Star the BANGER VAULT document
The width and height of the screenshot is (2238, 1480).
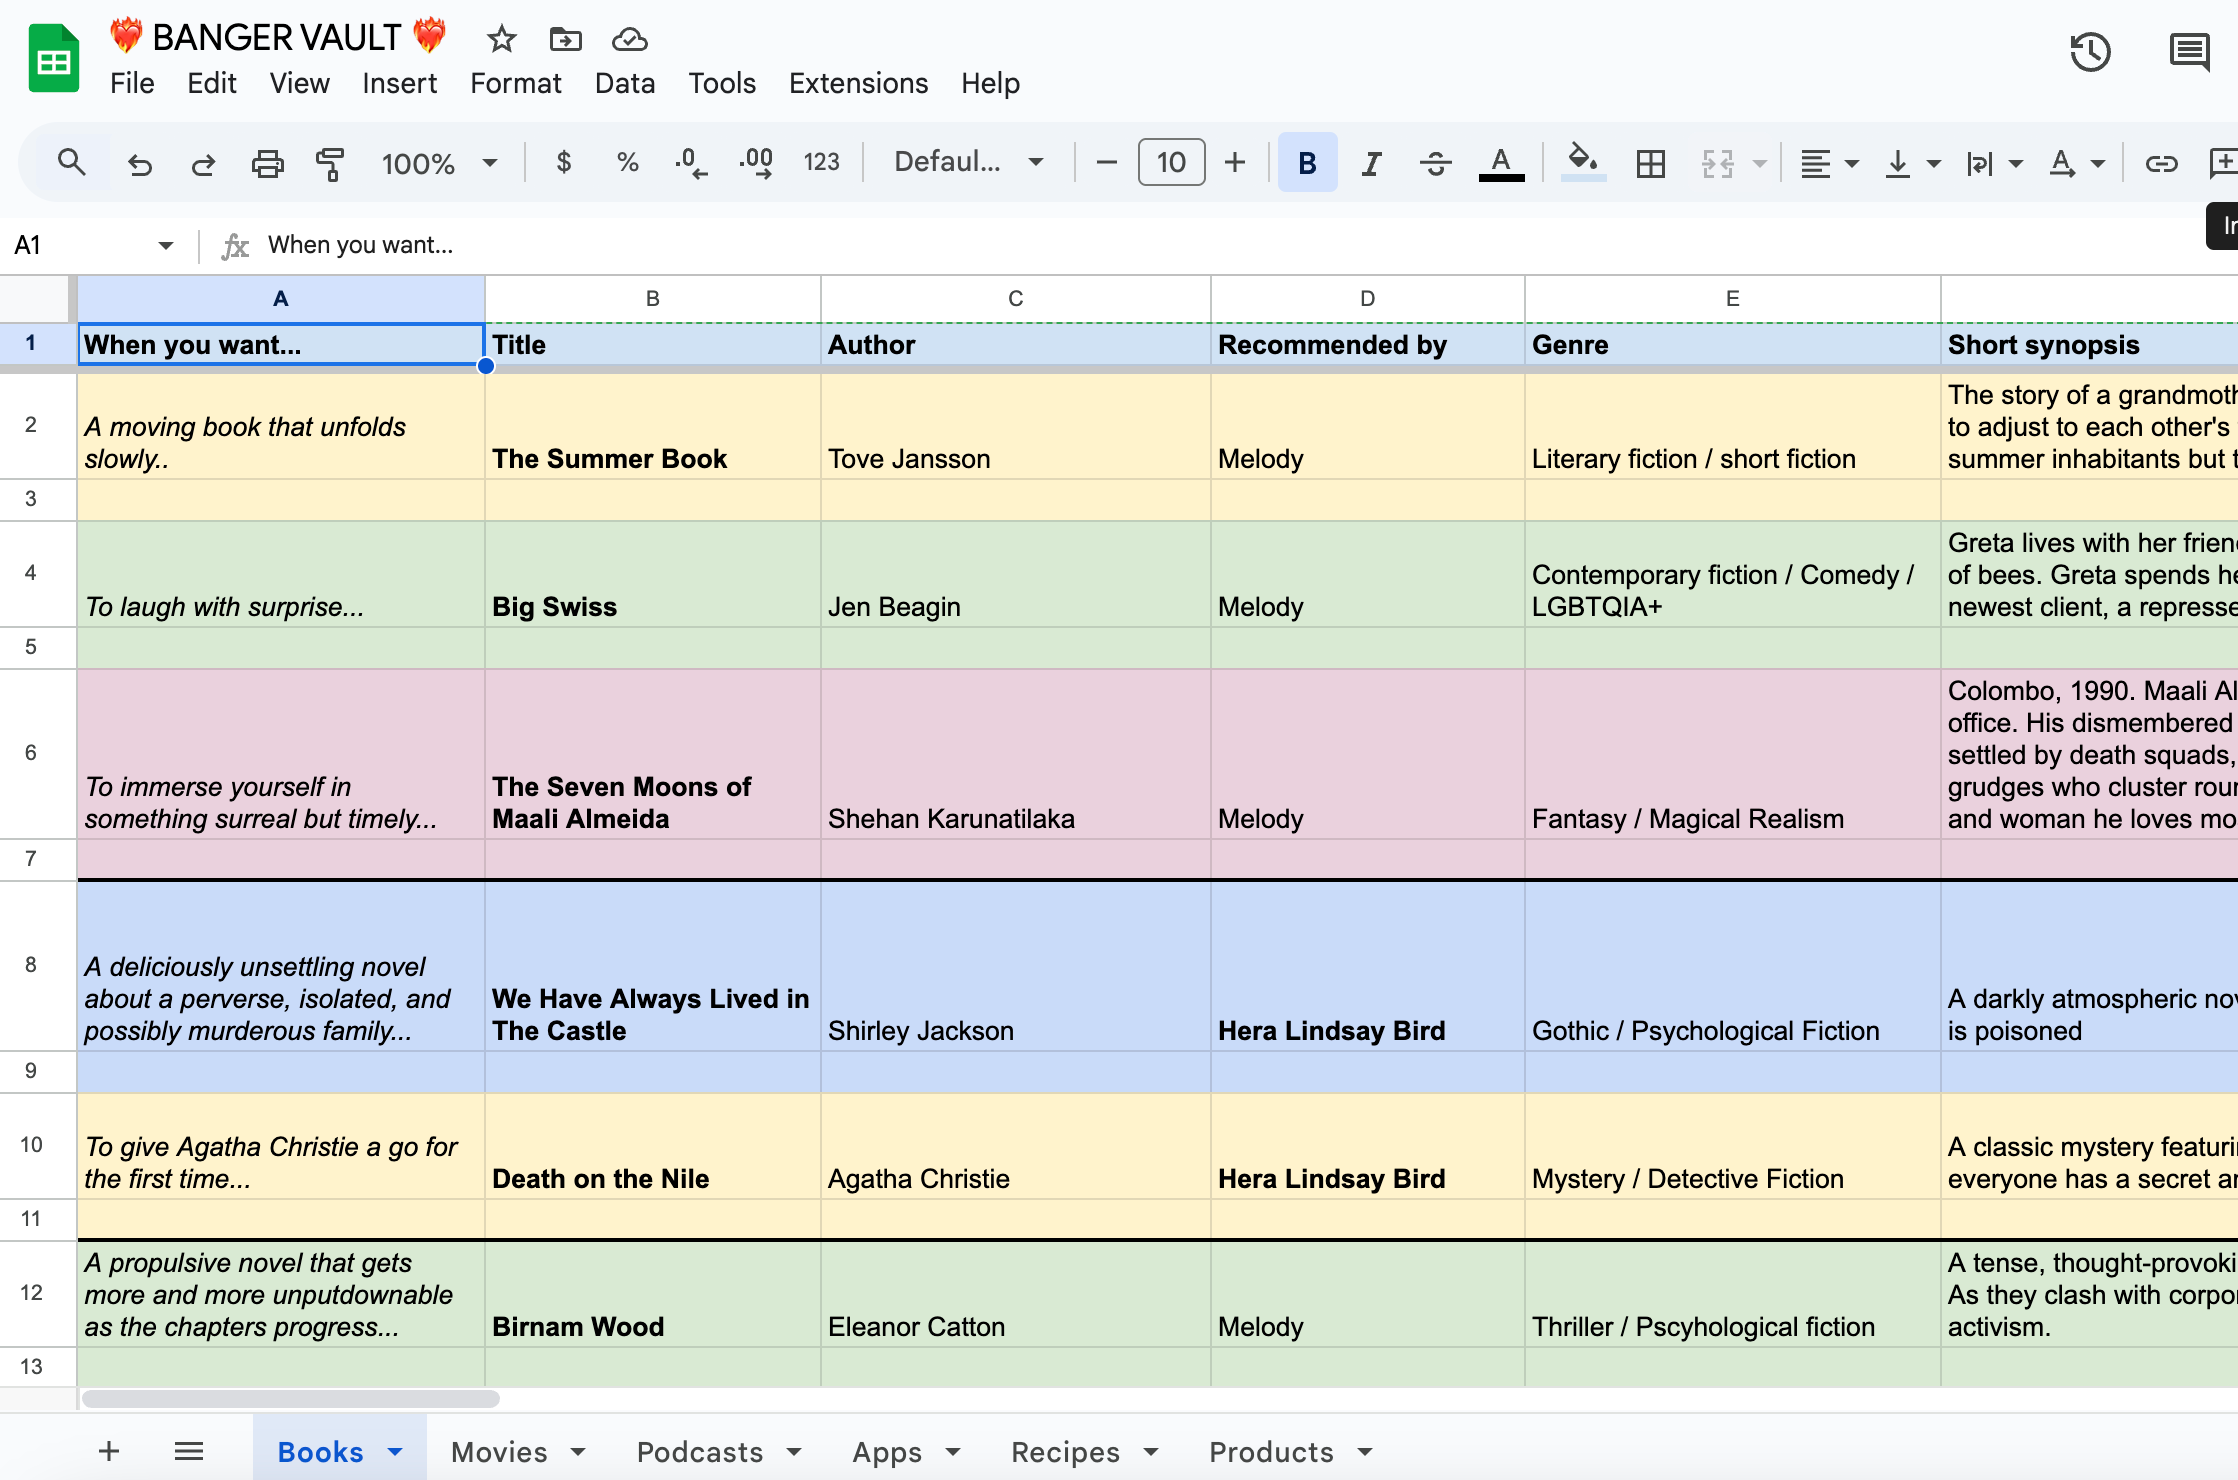coord(501,39)
